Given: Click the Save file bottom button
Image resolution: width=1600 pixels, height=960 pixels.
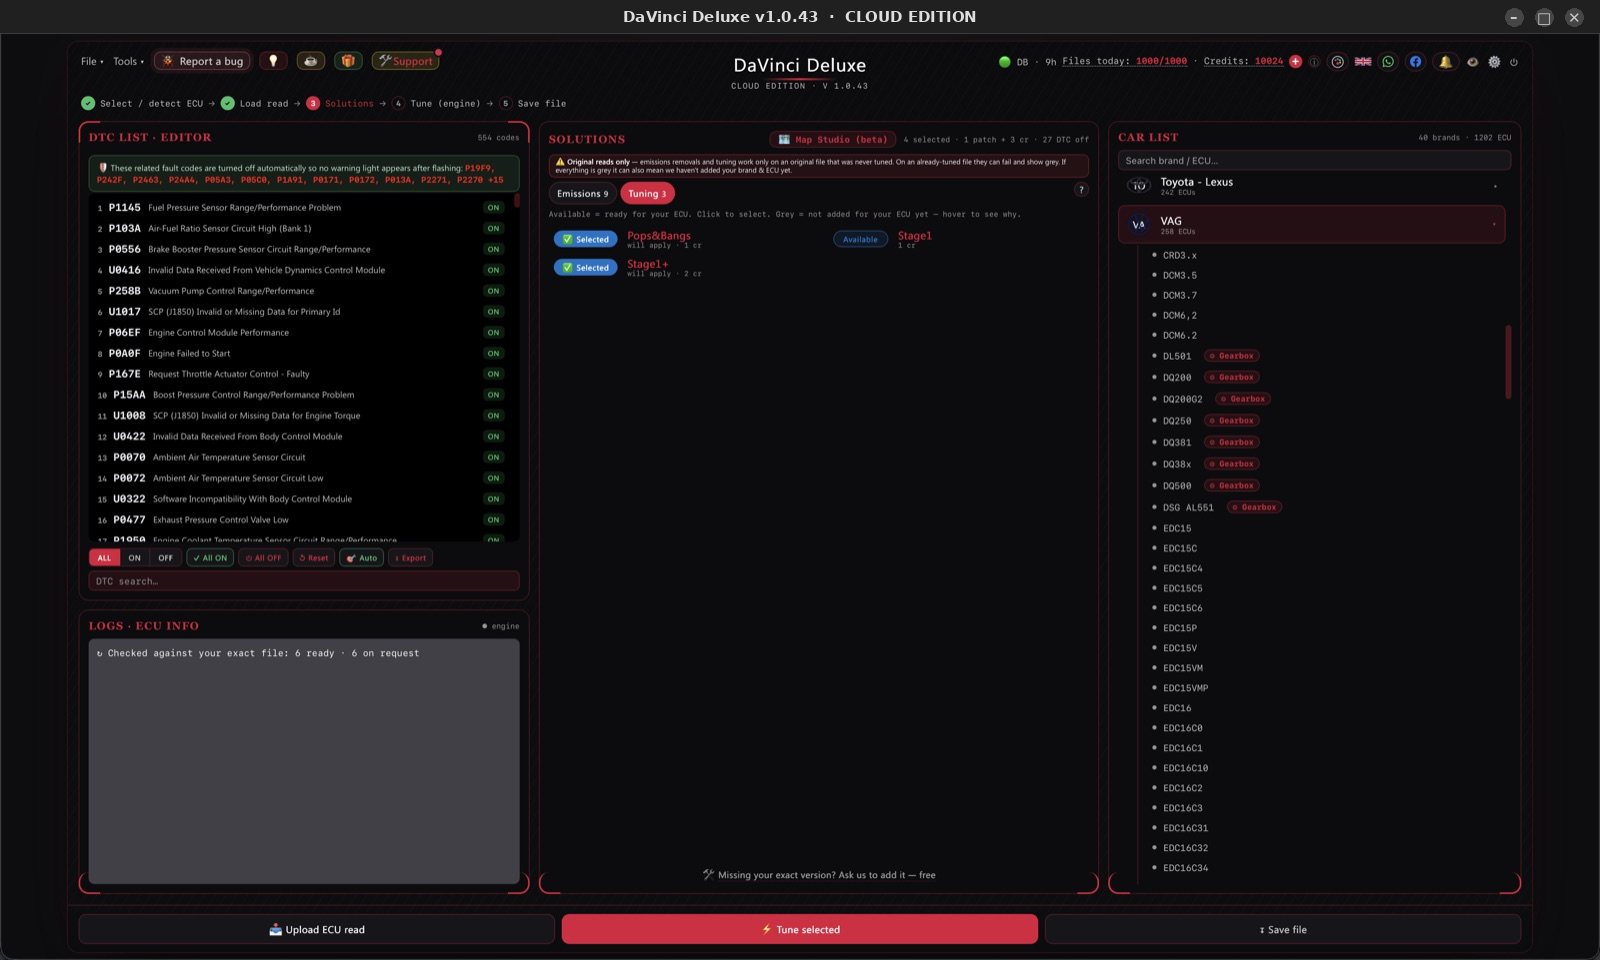Looking at the screenshot, I should pyautogui.click(x=1283, y=929).
